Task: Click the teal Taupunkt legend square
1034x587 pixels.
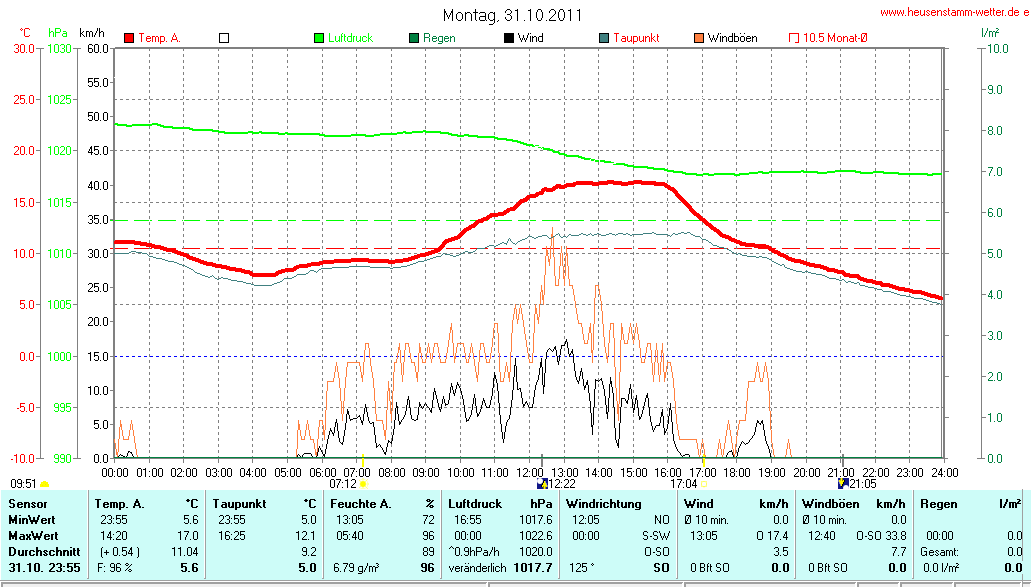Action: pyautogui.click(x=604, y=38)
